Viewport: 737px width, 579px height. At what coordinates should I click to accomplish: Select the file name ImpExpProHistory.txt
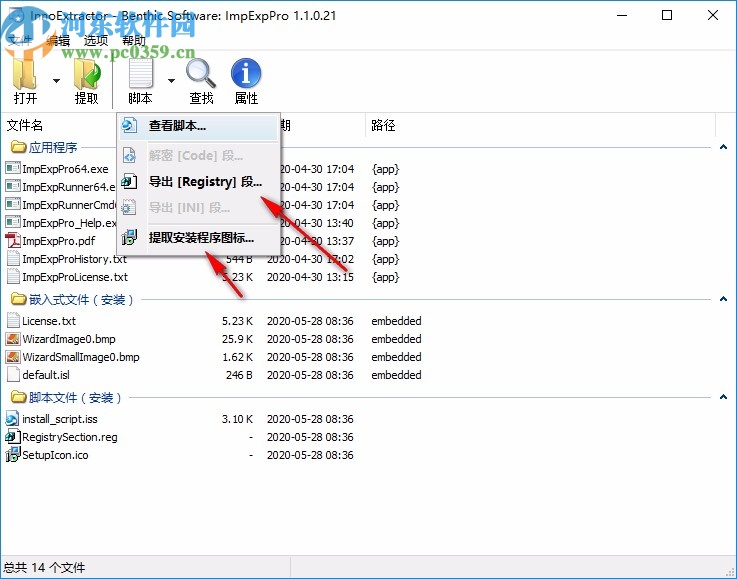pos(74,259)
